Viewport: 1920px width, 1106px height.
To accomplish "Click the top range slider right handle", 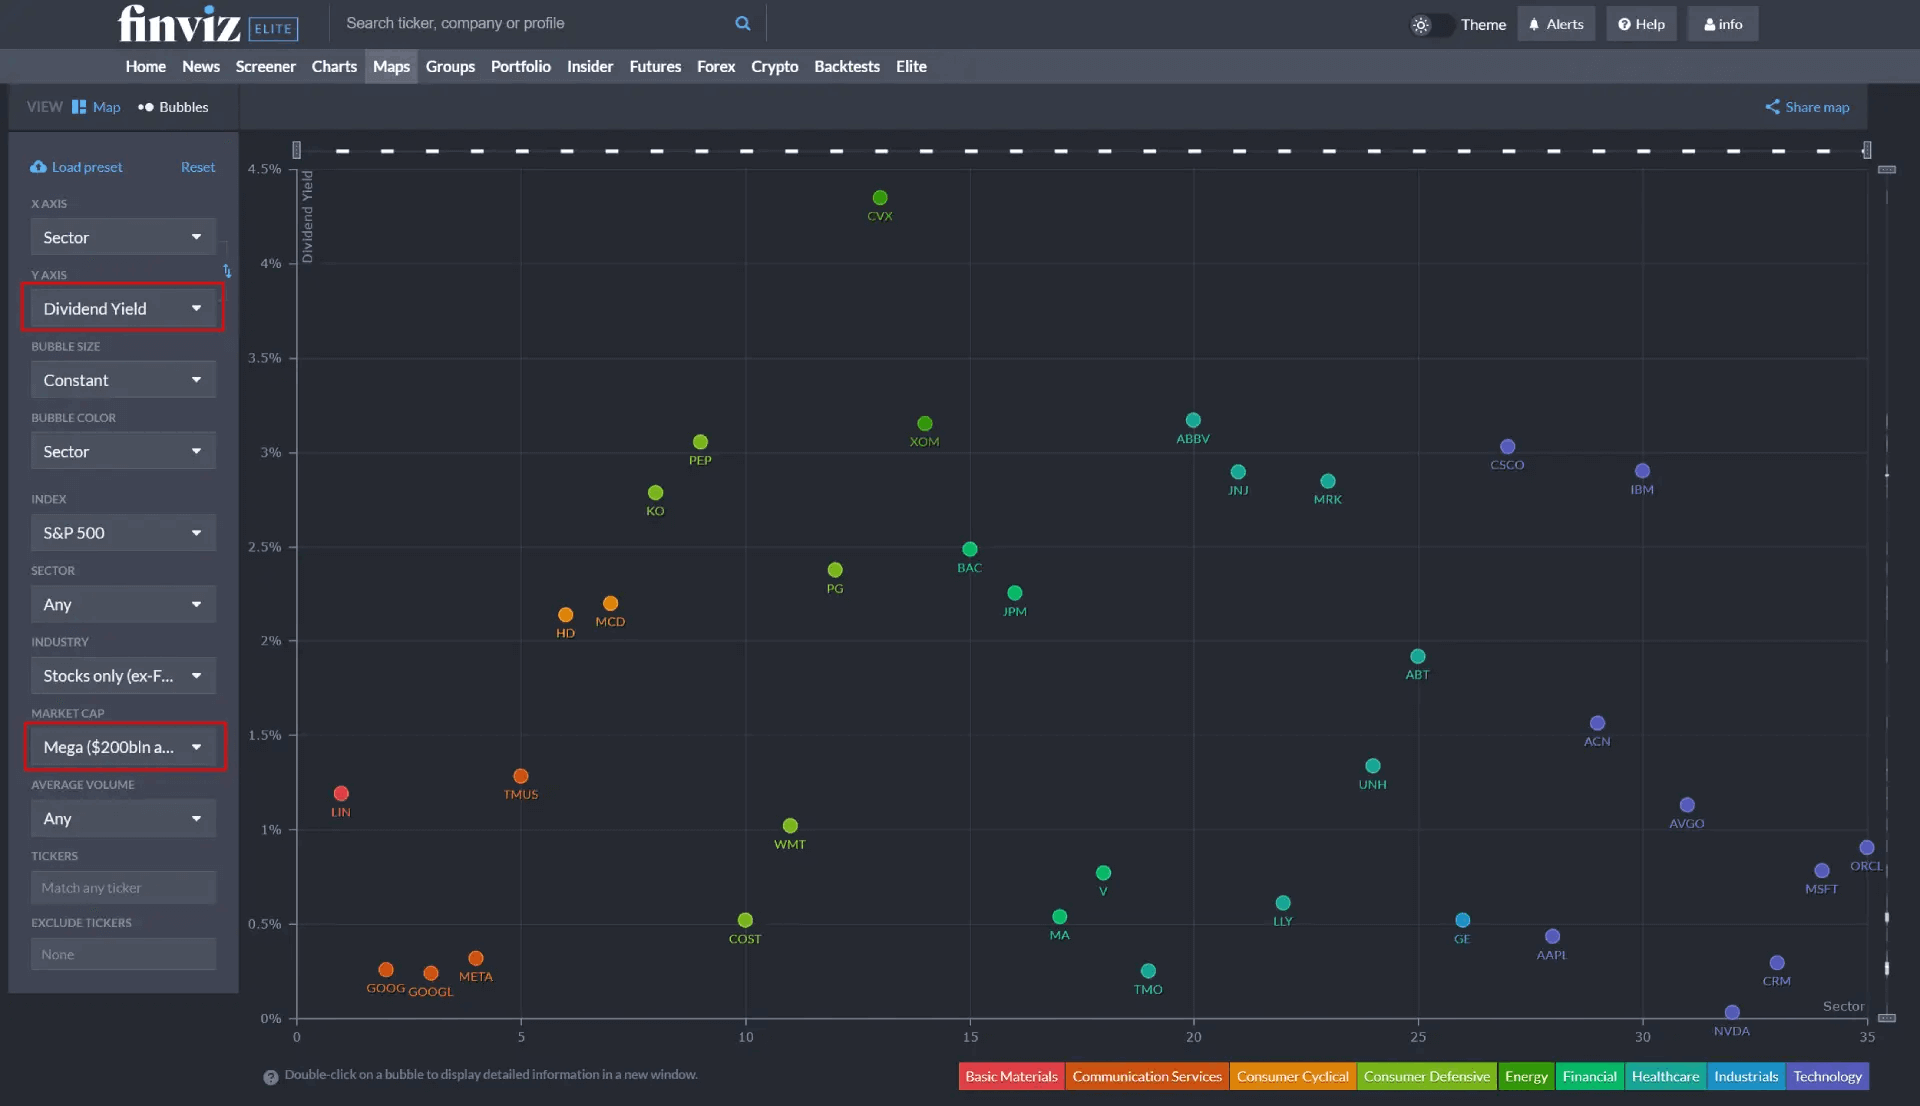I will pyautogui.click(x=1866, y=150).
